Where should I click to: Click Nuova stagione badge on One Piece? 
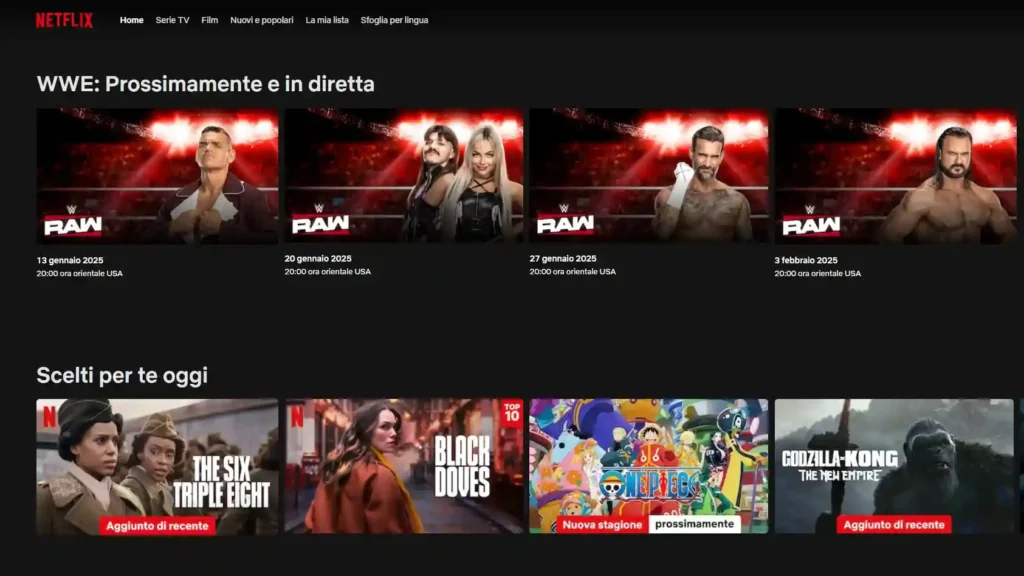click(x=602, y=524)
